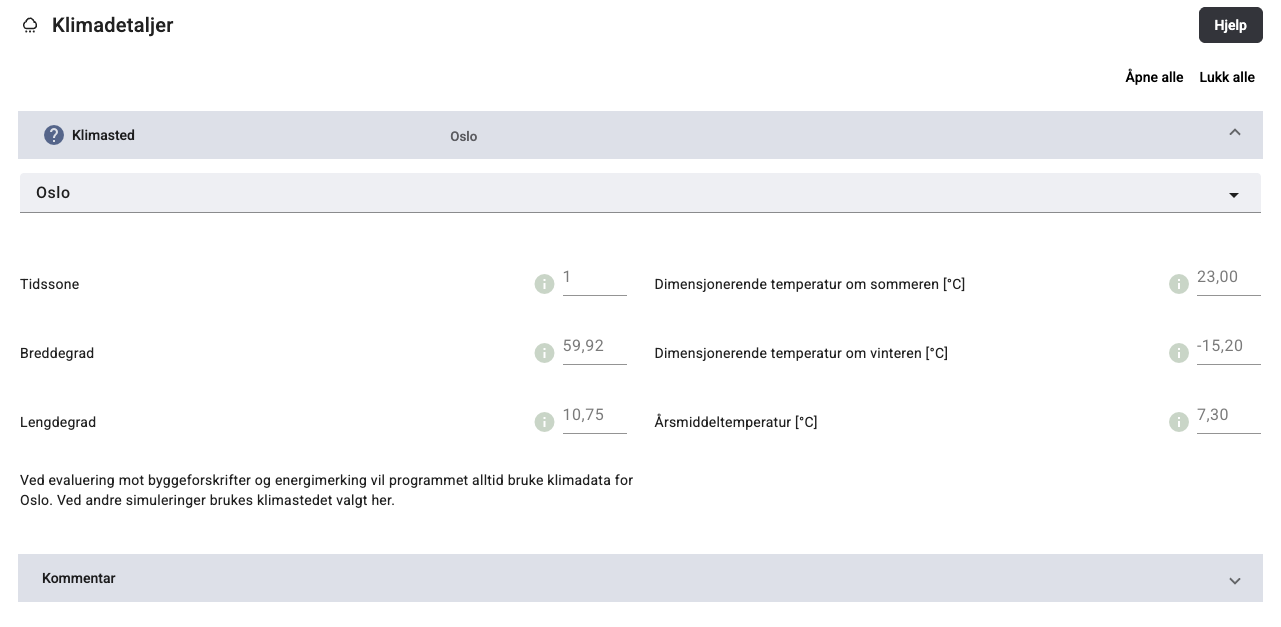Show info for winter design temperature
The width and height of the screenshot is (1281, 627).
coord(1178,353)
